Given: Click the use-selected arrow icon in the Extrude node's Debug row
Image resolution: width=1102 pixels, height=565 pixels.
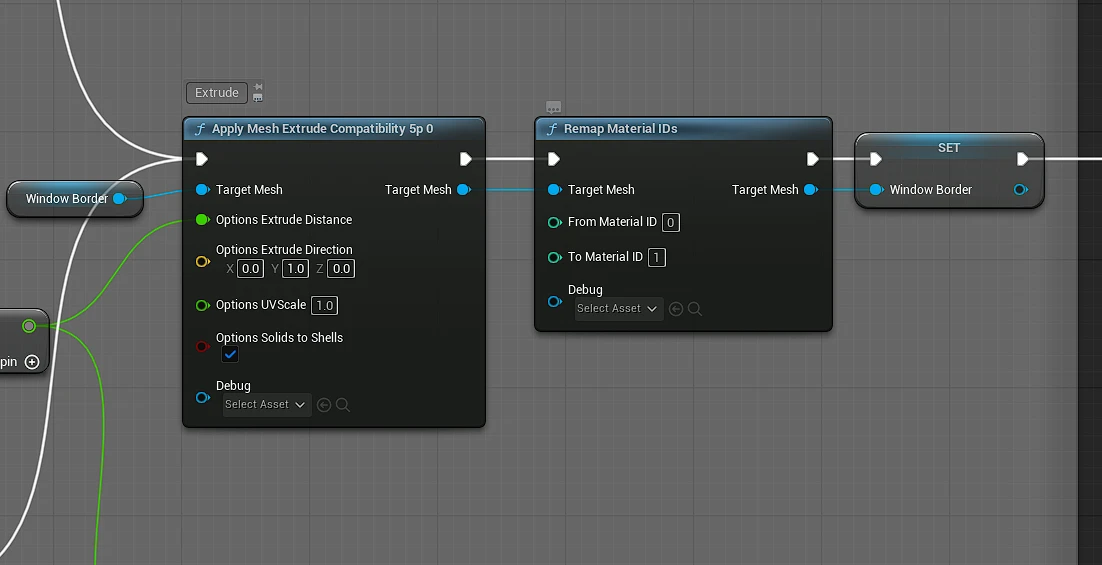Looking at the screenshot, I should coord(324,405).
